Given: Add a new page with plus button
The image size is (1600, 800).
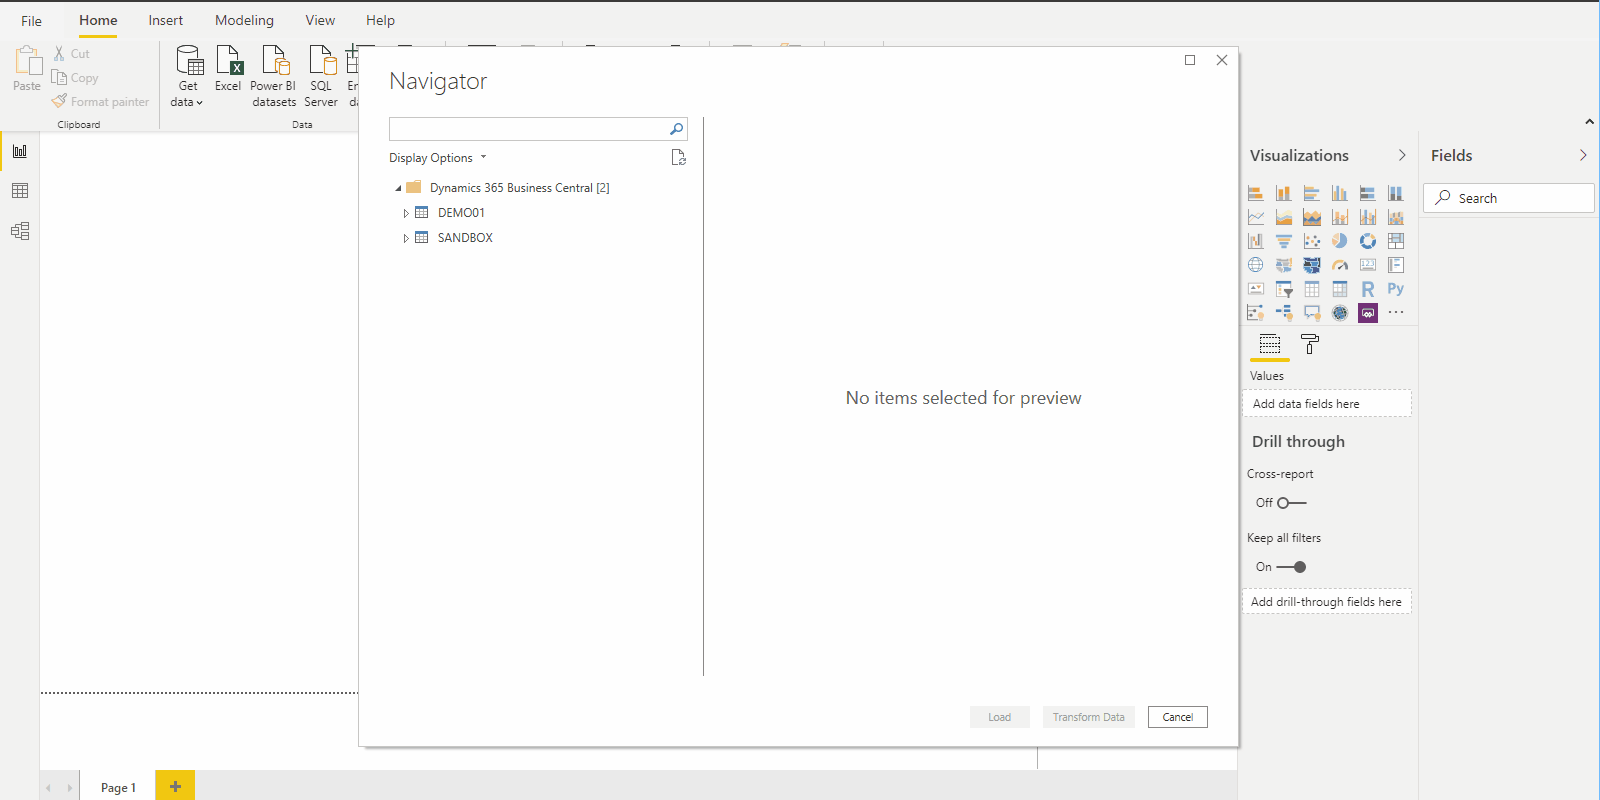Looking at the screenshot, I should pos(175,786).
